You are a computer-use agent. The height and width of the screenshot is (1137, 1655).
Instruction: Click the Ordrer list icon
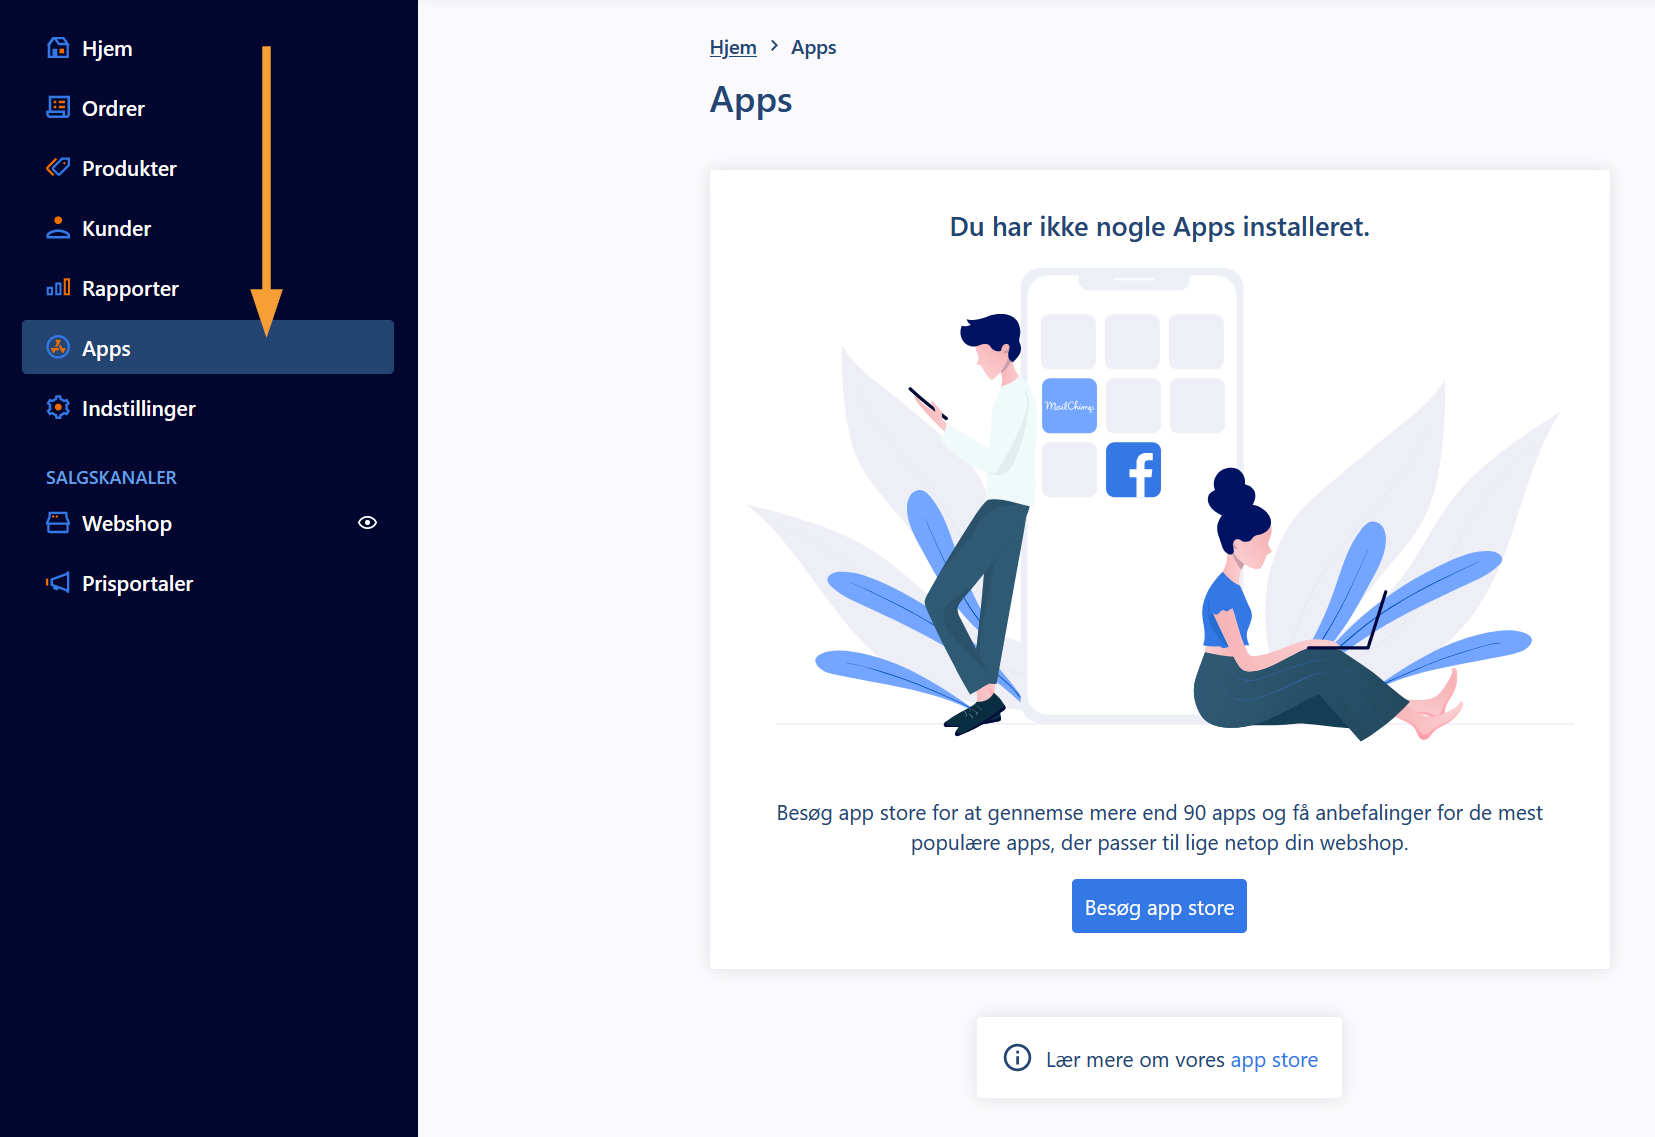[x=58, y=108]
